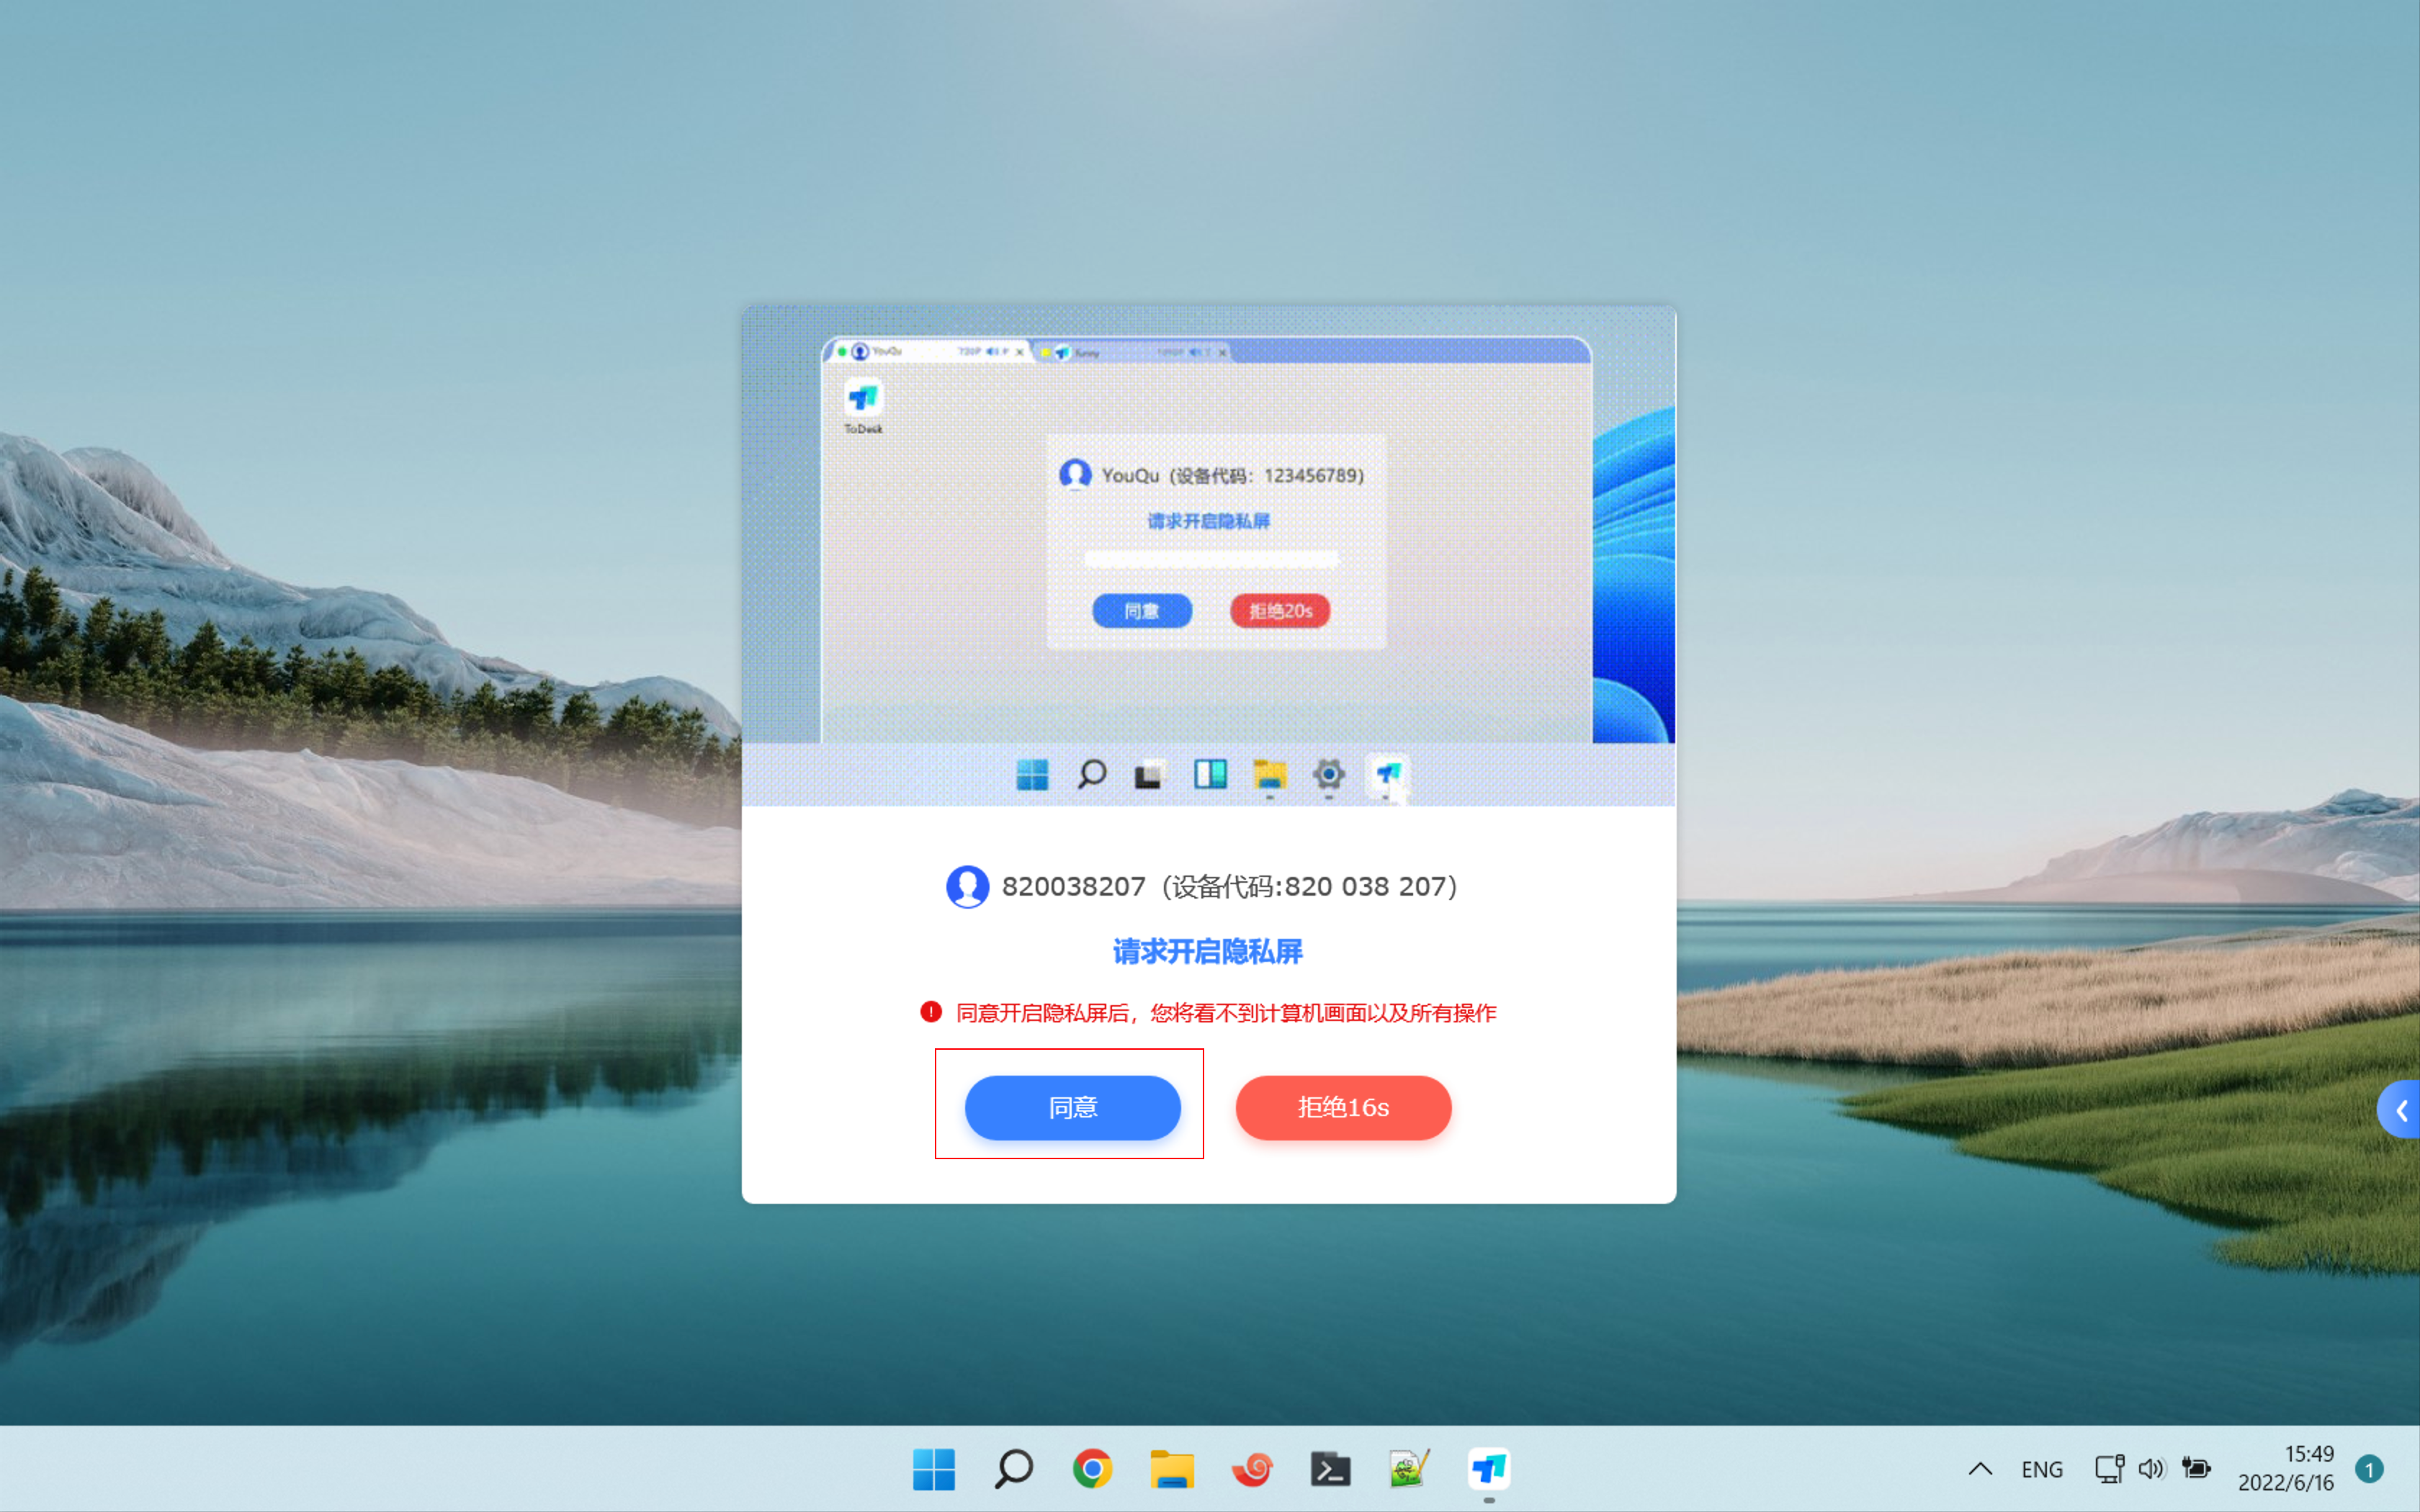Image resolution: width=2420 pixels, height=1512 pixels.
Task: Open the red swirl app icon
Action: click(x=1251, y=1469)
